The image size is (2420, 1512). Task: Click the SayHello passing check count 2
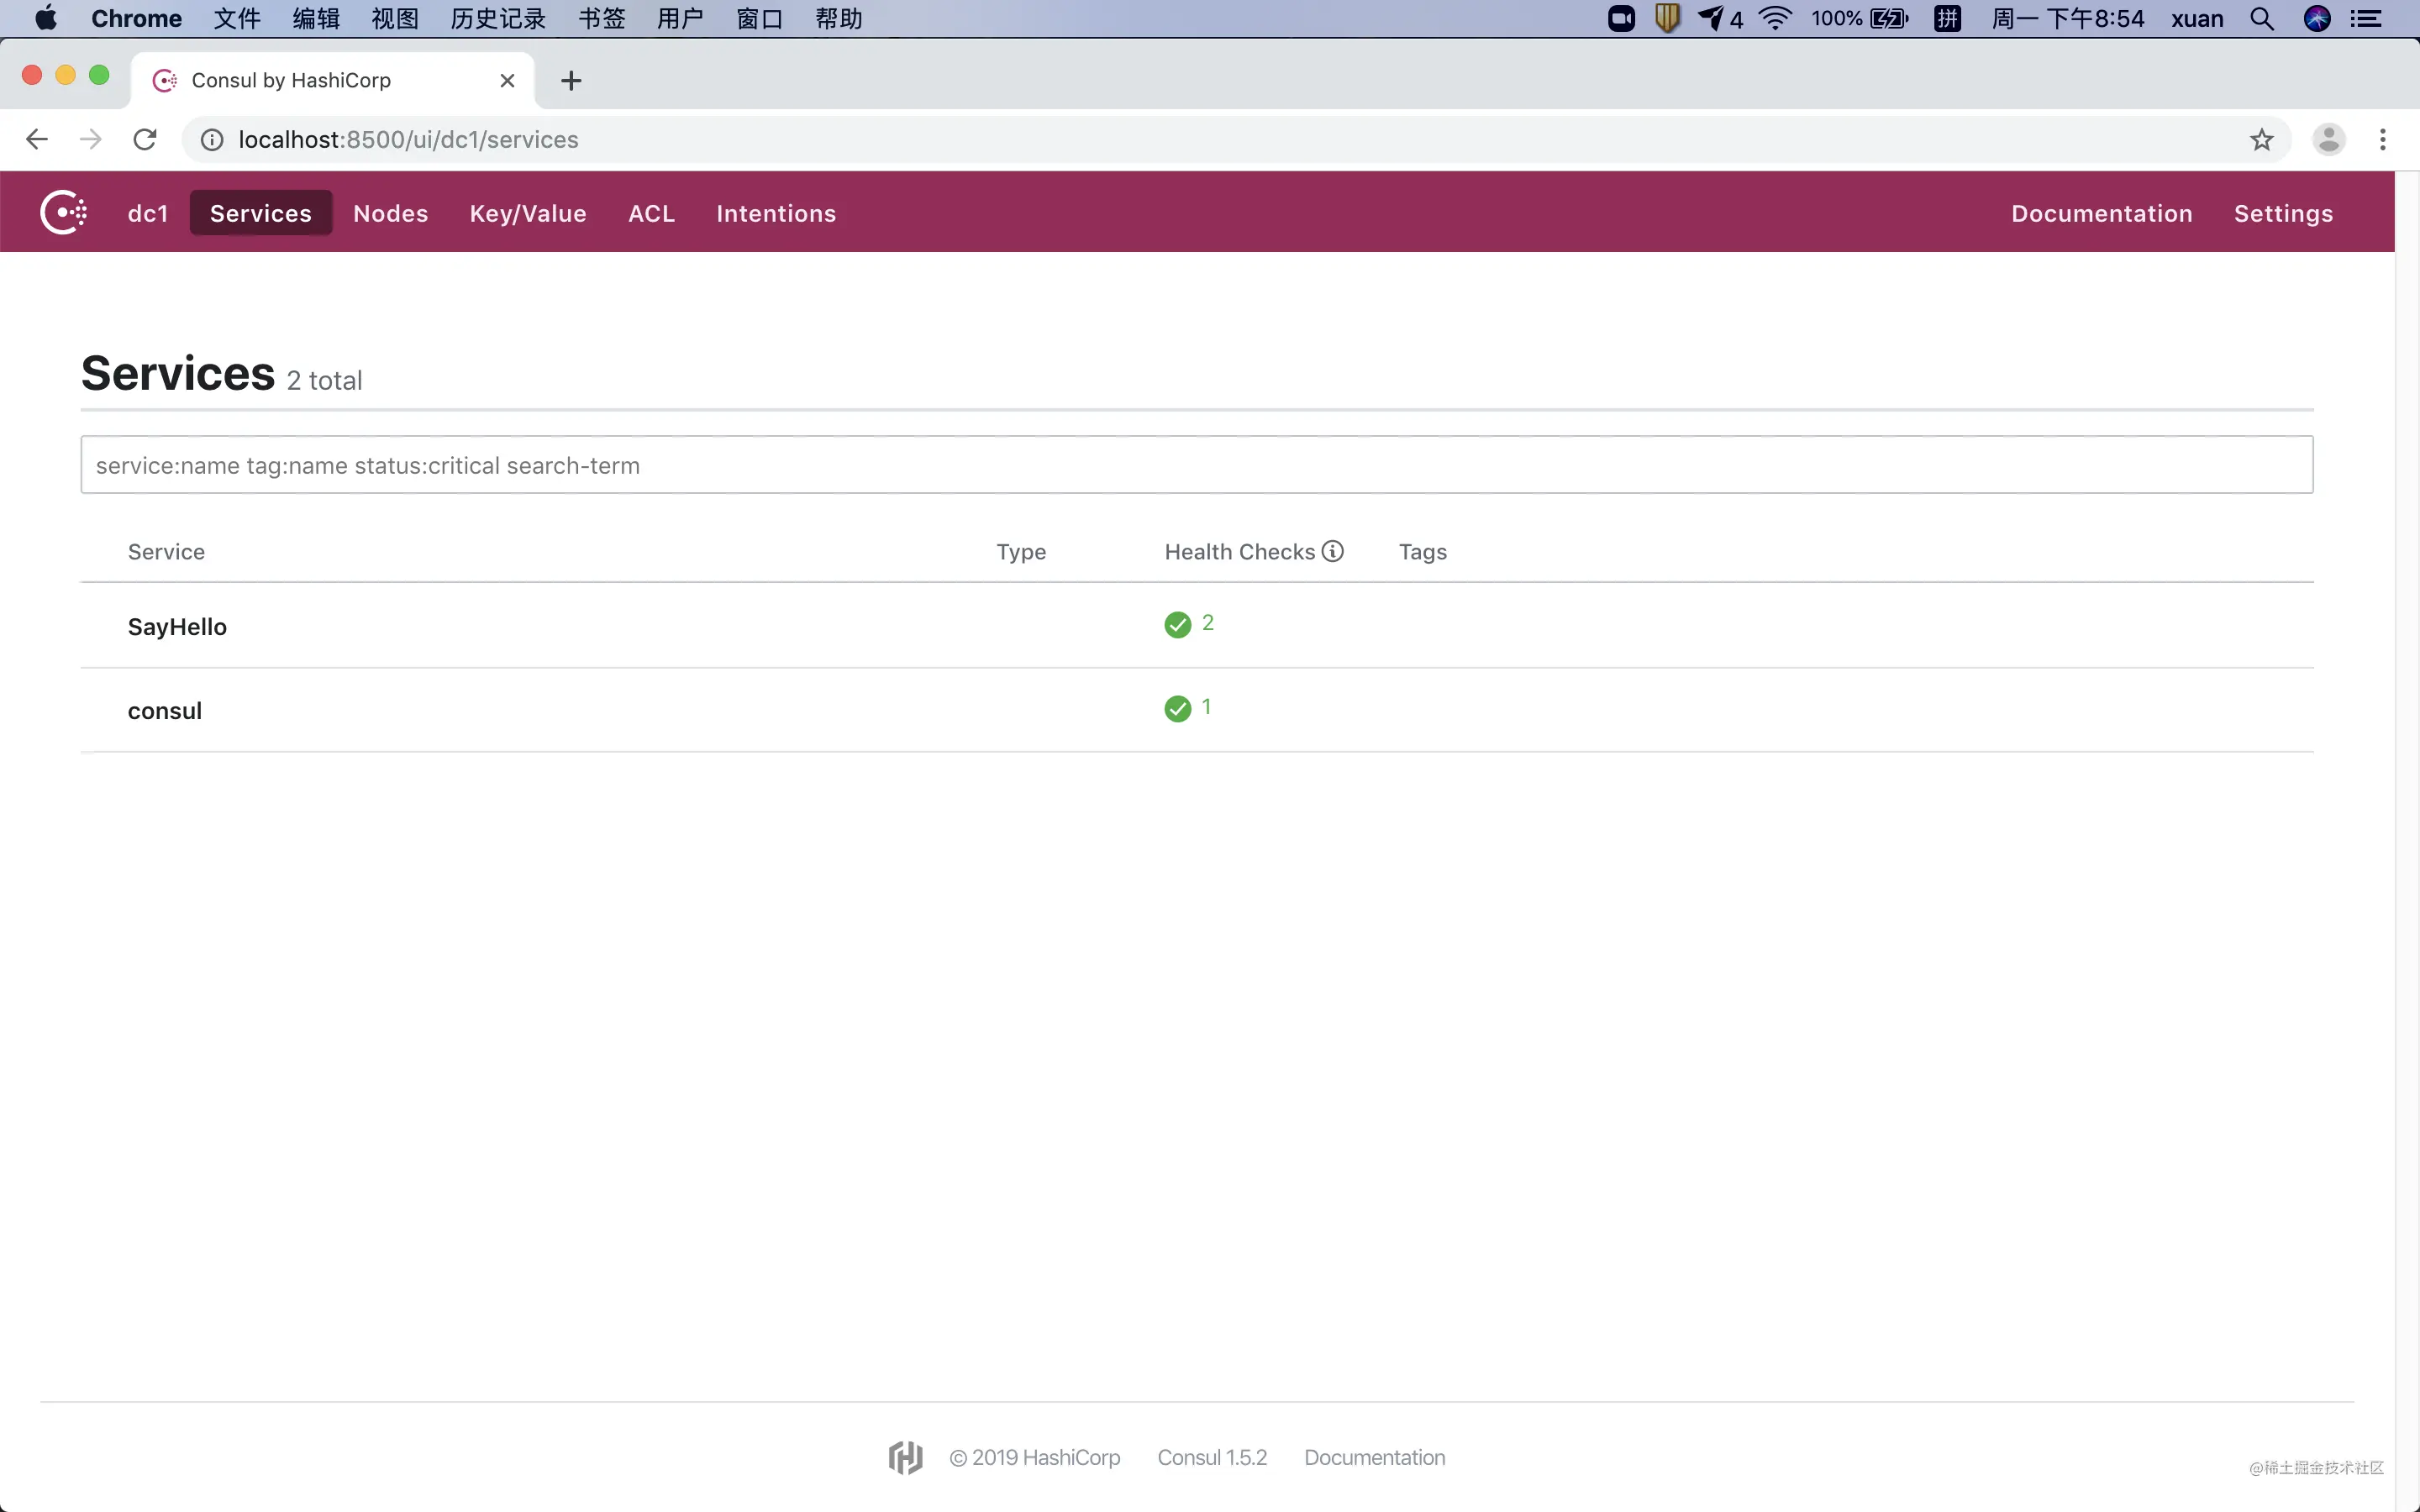[1208, 623]
